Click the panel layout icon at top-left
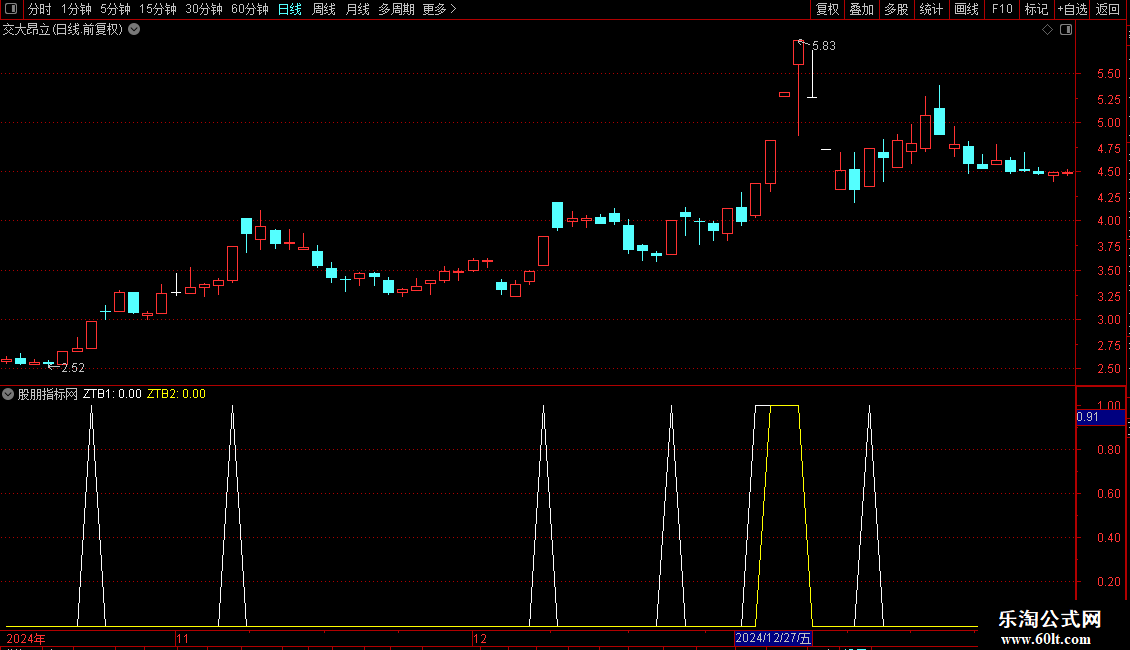Image resolution: width=1130 pixels, height=650 pixels. click(11, 9)
